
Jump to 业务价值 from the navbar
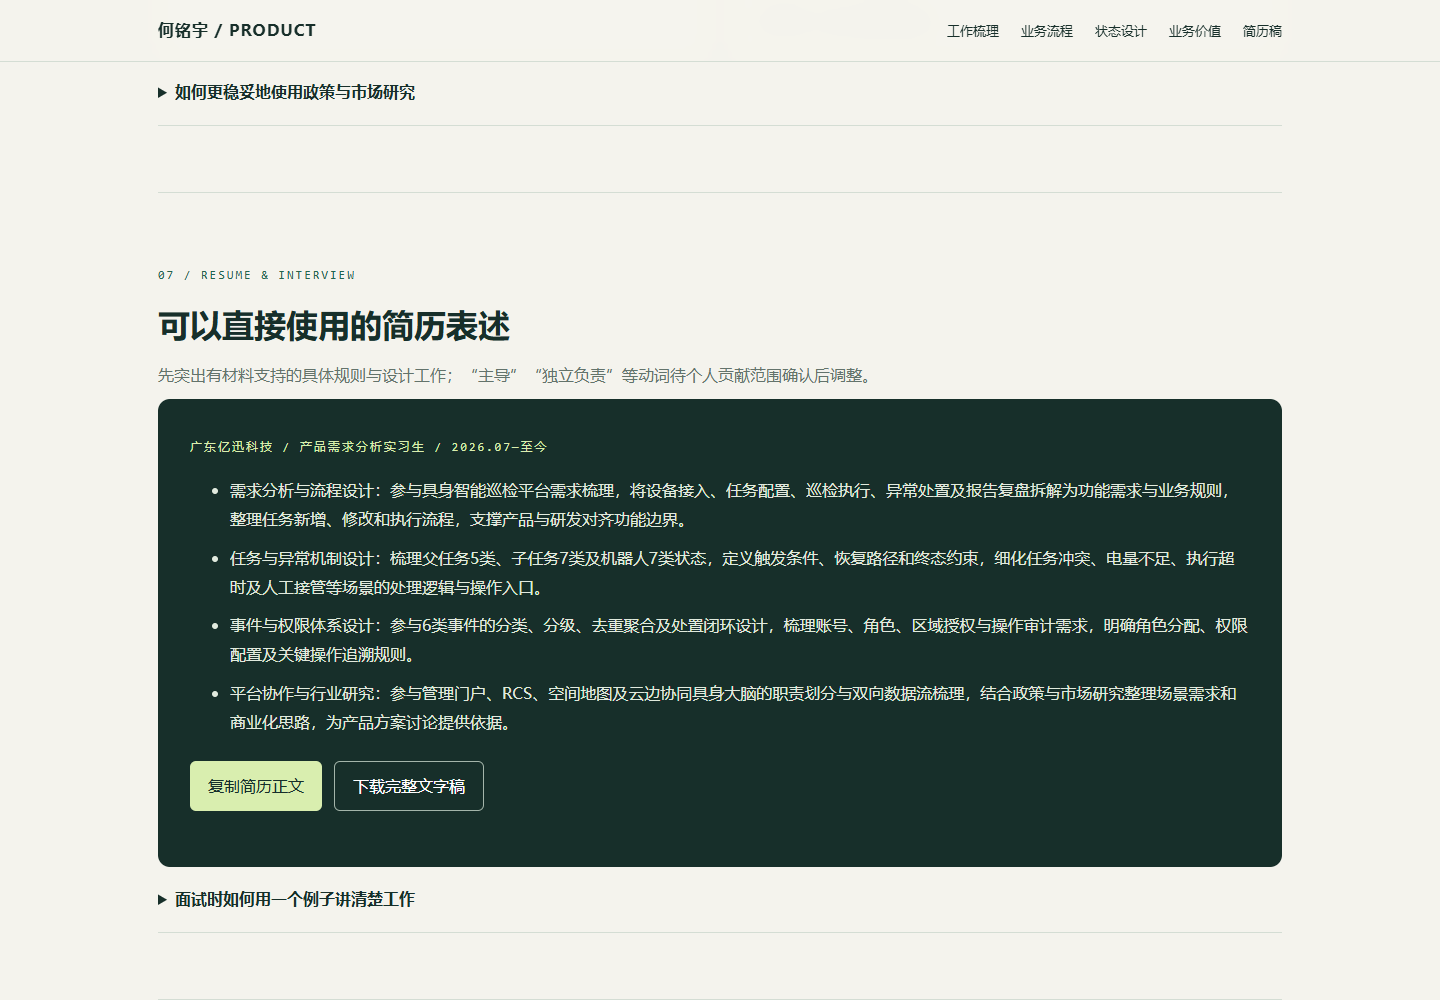(1194, 31)
